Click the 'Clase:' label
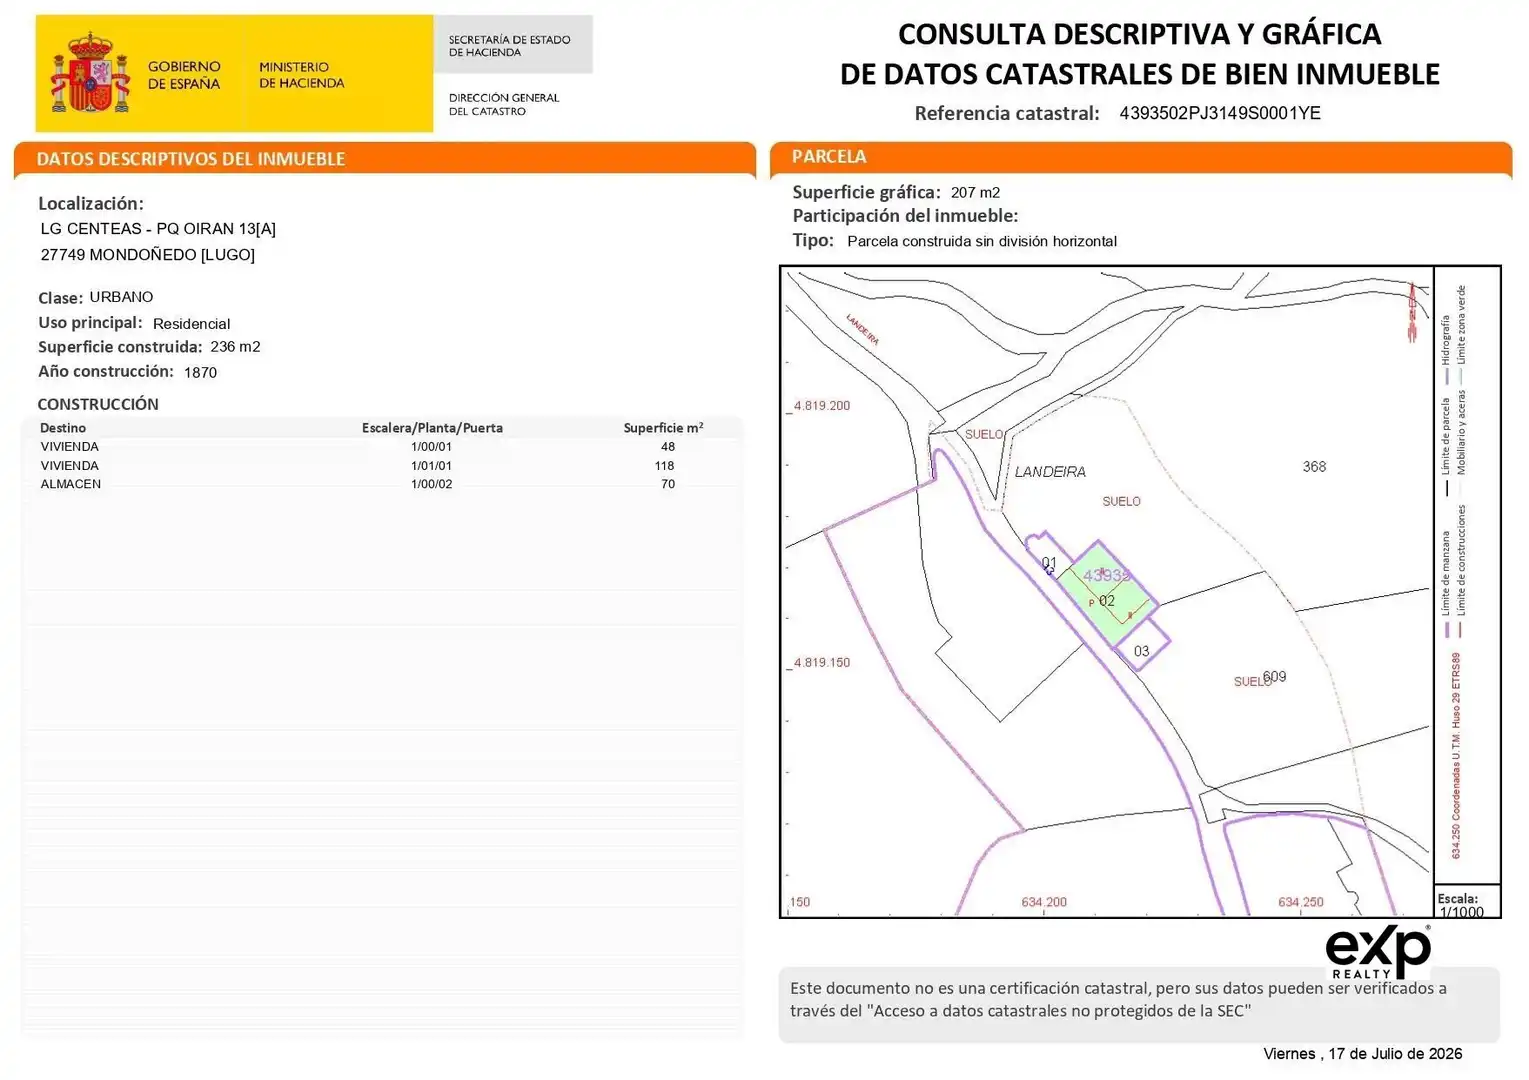 60,298
